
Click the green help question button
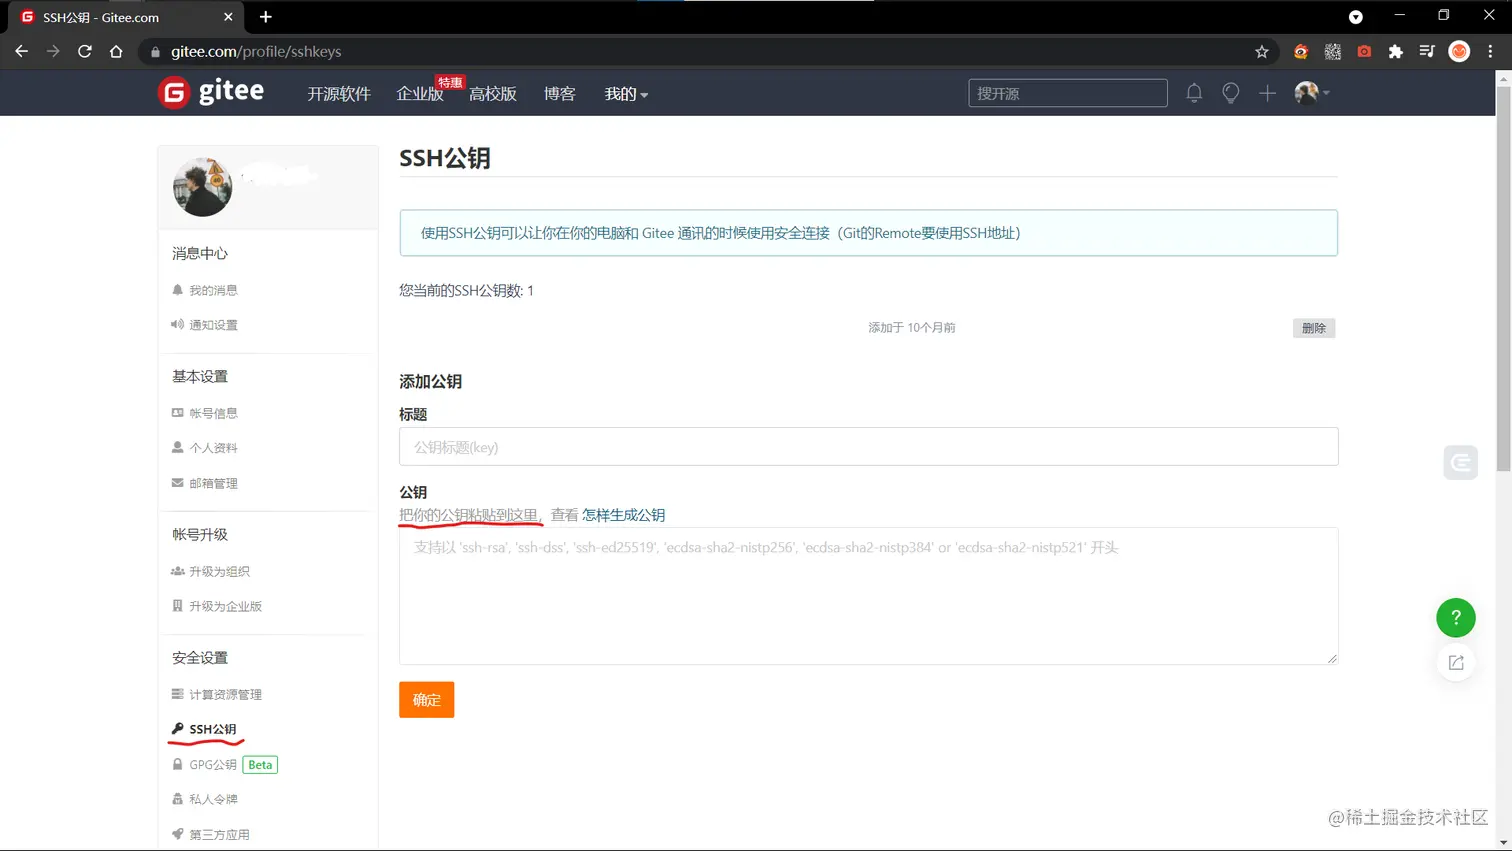pyautogui.click(x=1456, y=618)
